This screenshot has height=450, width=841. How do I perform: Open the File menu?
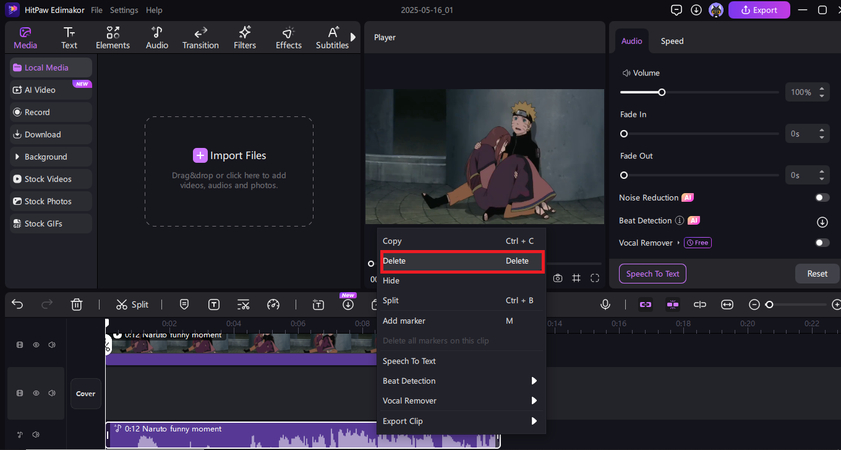coord(97,10)
